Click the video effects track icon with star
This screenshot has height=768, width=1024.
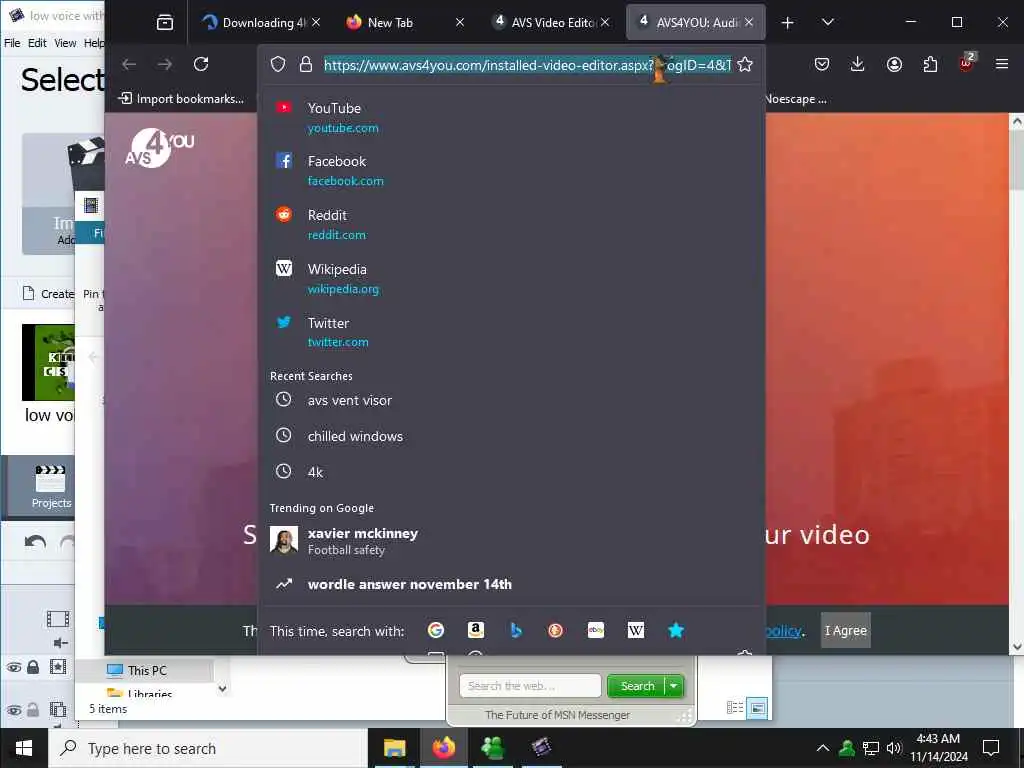[x=57, y=667]
